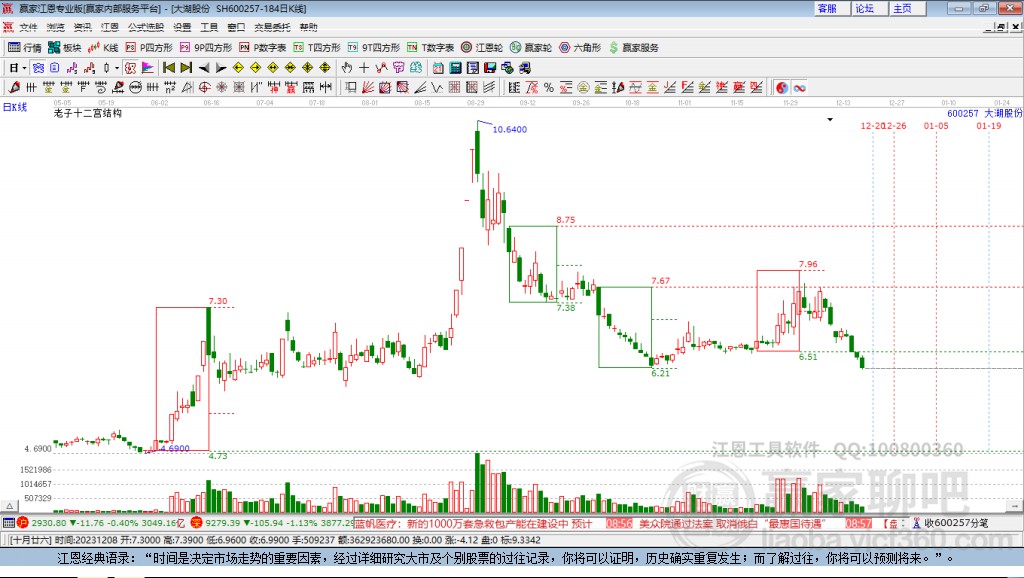This screenshot has width=1024, height=578.
Task: Open the P四方形 tool
Action: pyautogui.click(x=149, y=48)
